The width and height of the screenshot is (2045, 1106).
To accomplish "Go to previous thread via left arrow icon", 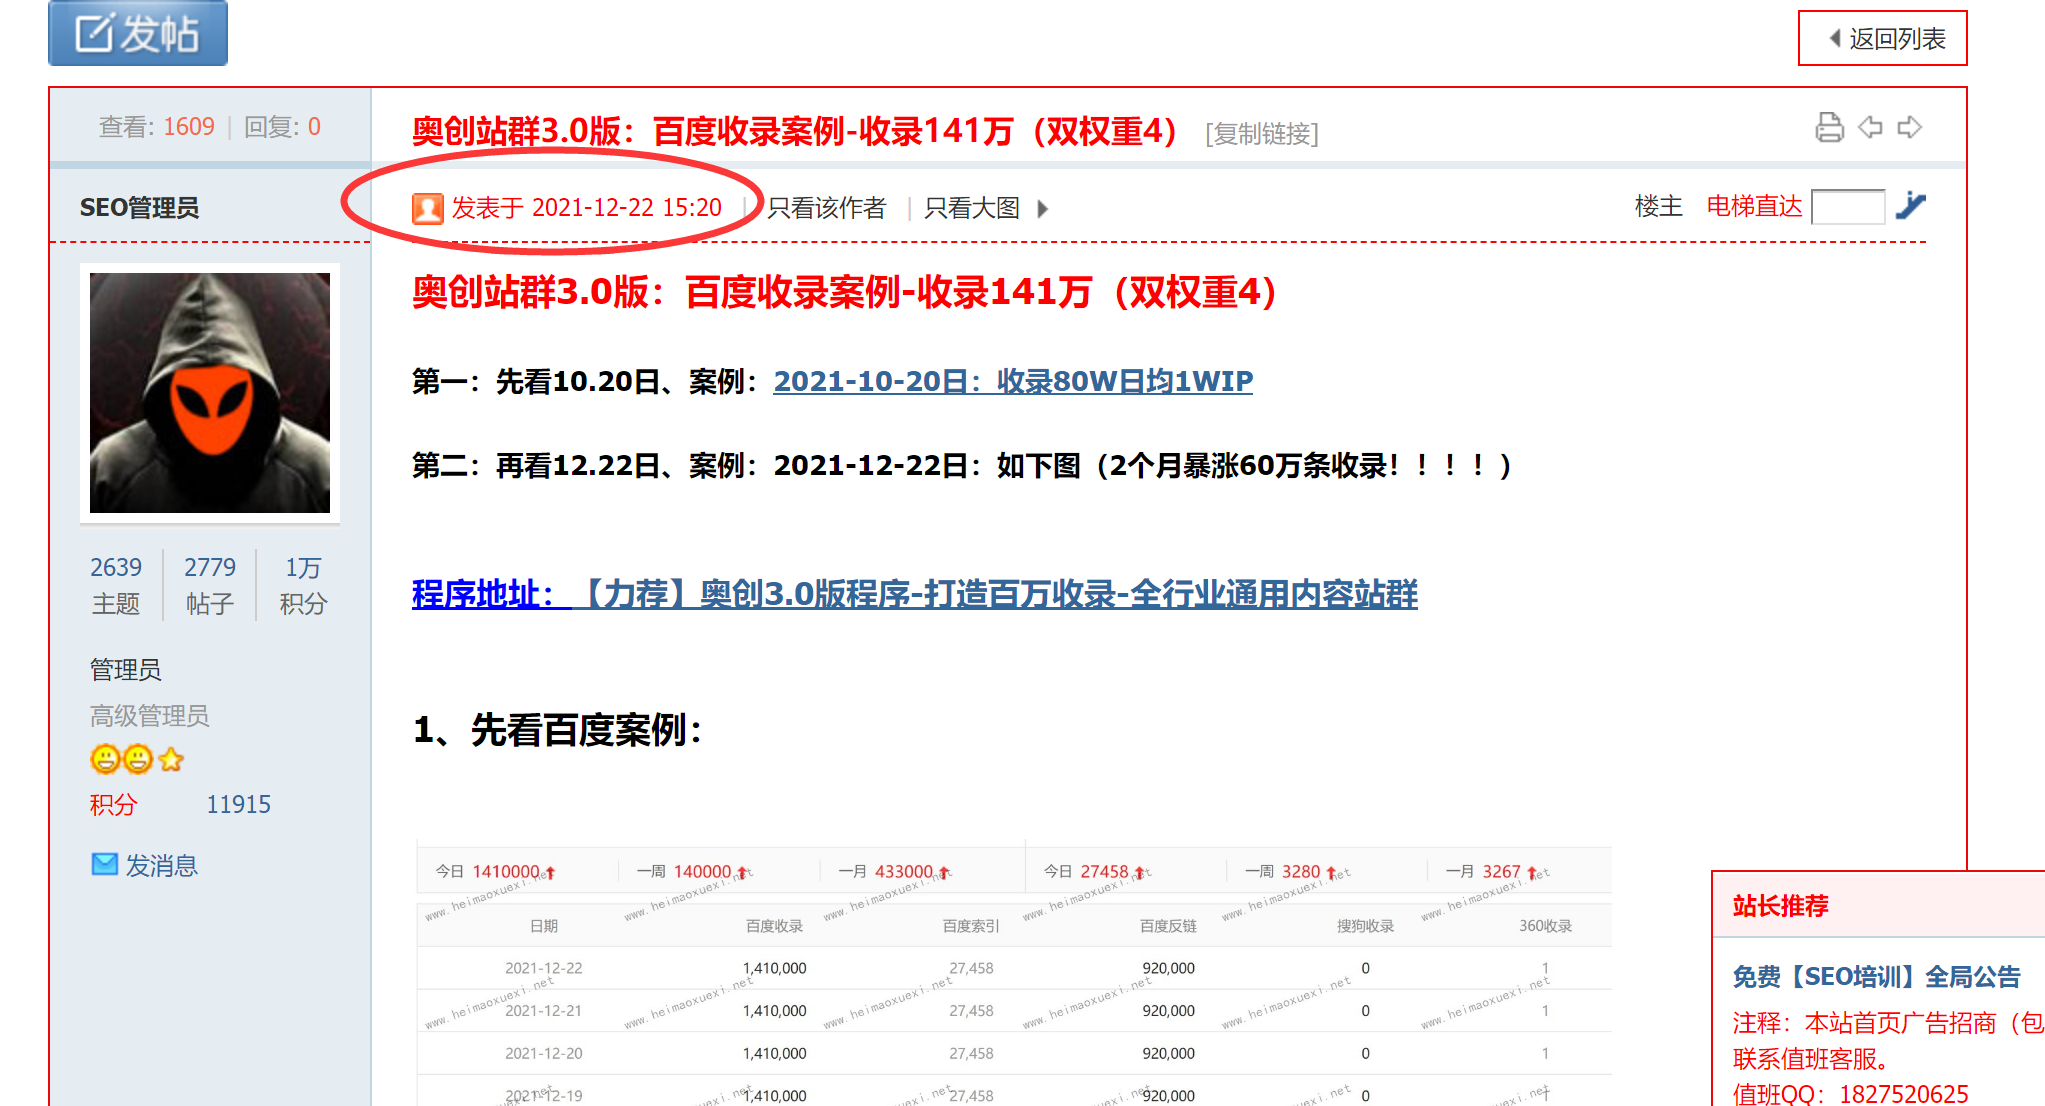I will click(1871, 128).
